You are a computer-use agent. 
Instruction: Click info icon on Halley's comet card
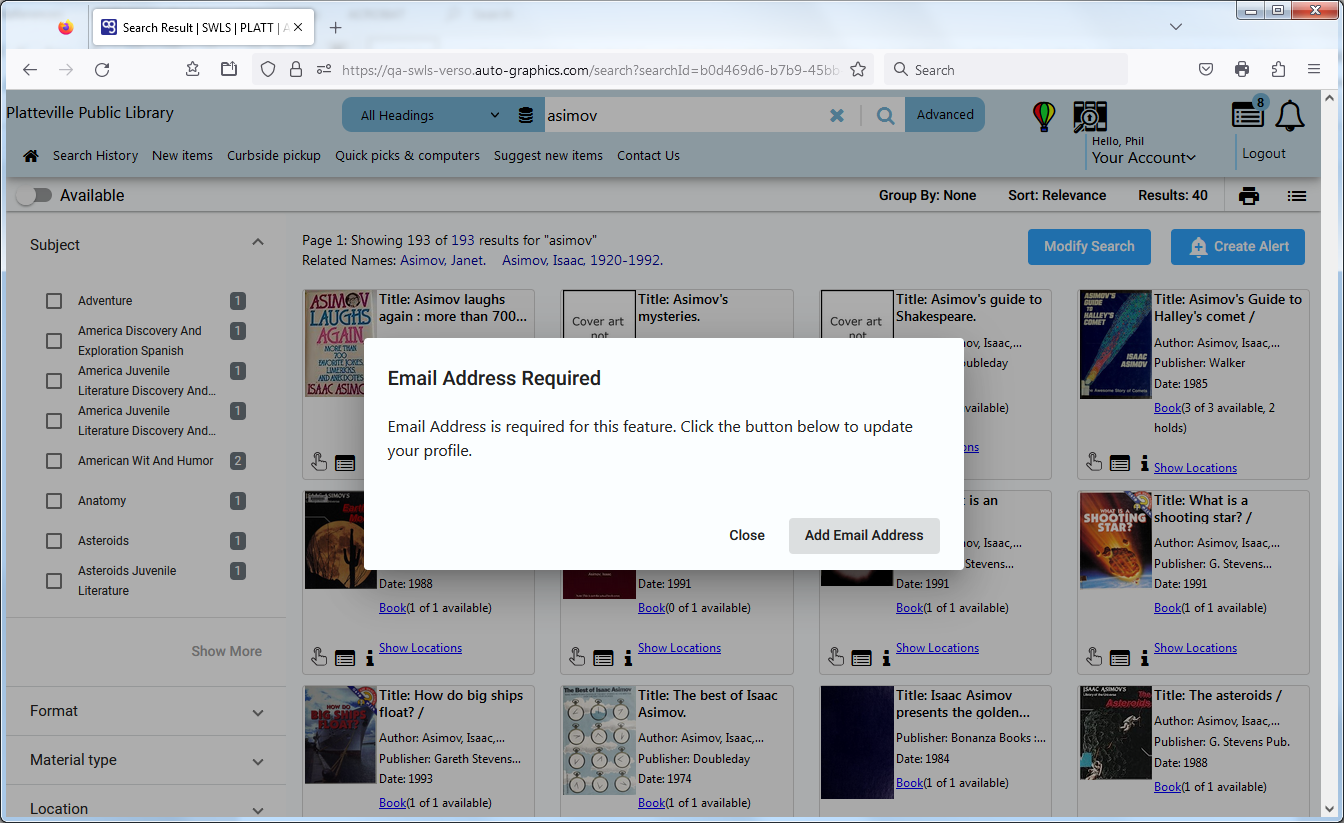pos(1144,463)
